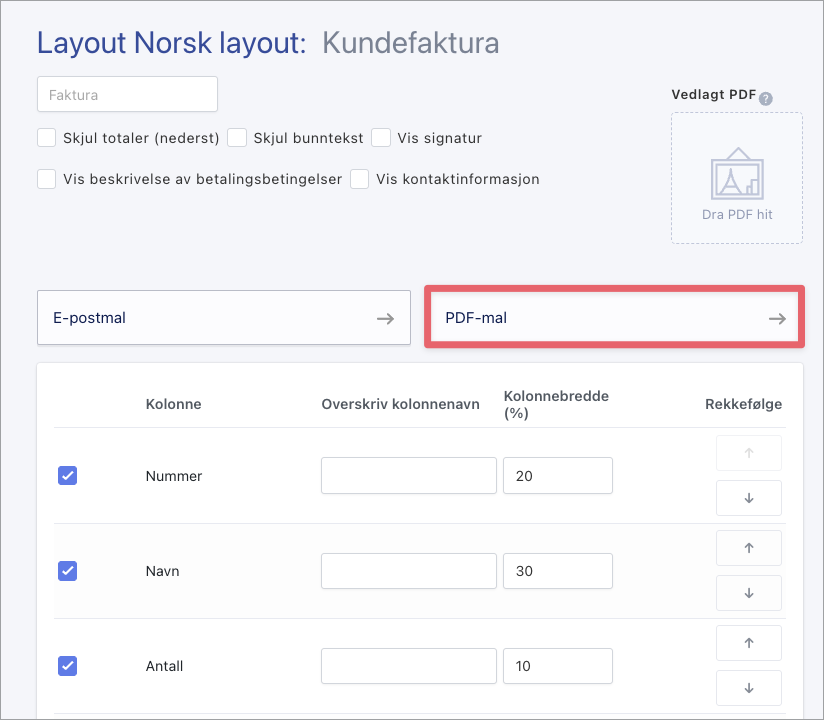Move the Navn column down with arrow
The height and width of the screenshot is (720, 824).
point(748,592)
